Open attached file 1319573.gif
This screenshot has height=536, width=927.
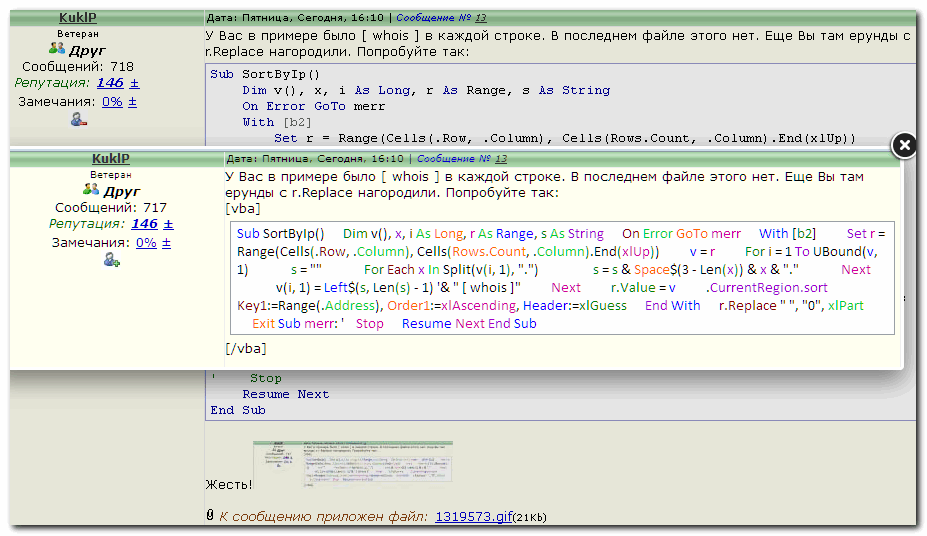click(474, 516)
